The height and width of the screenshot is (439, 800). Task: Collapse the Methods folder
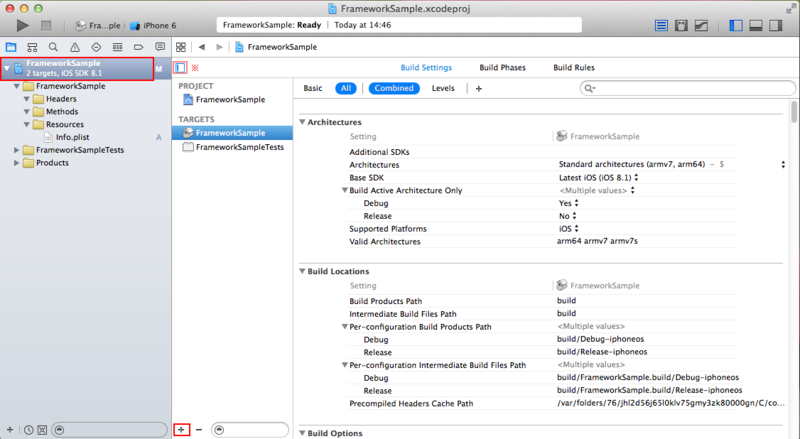click(x=27, y=112)
